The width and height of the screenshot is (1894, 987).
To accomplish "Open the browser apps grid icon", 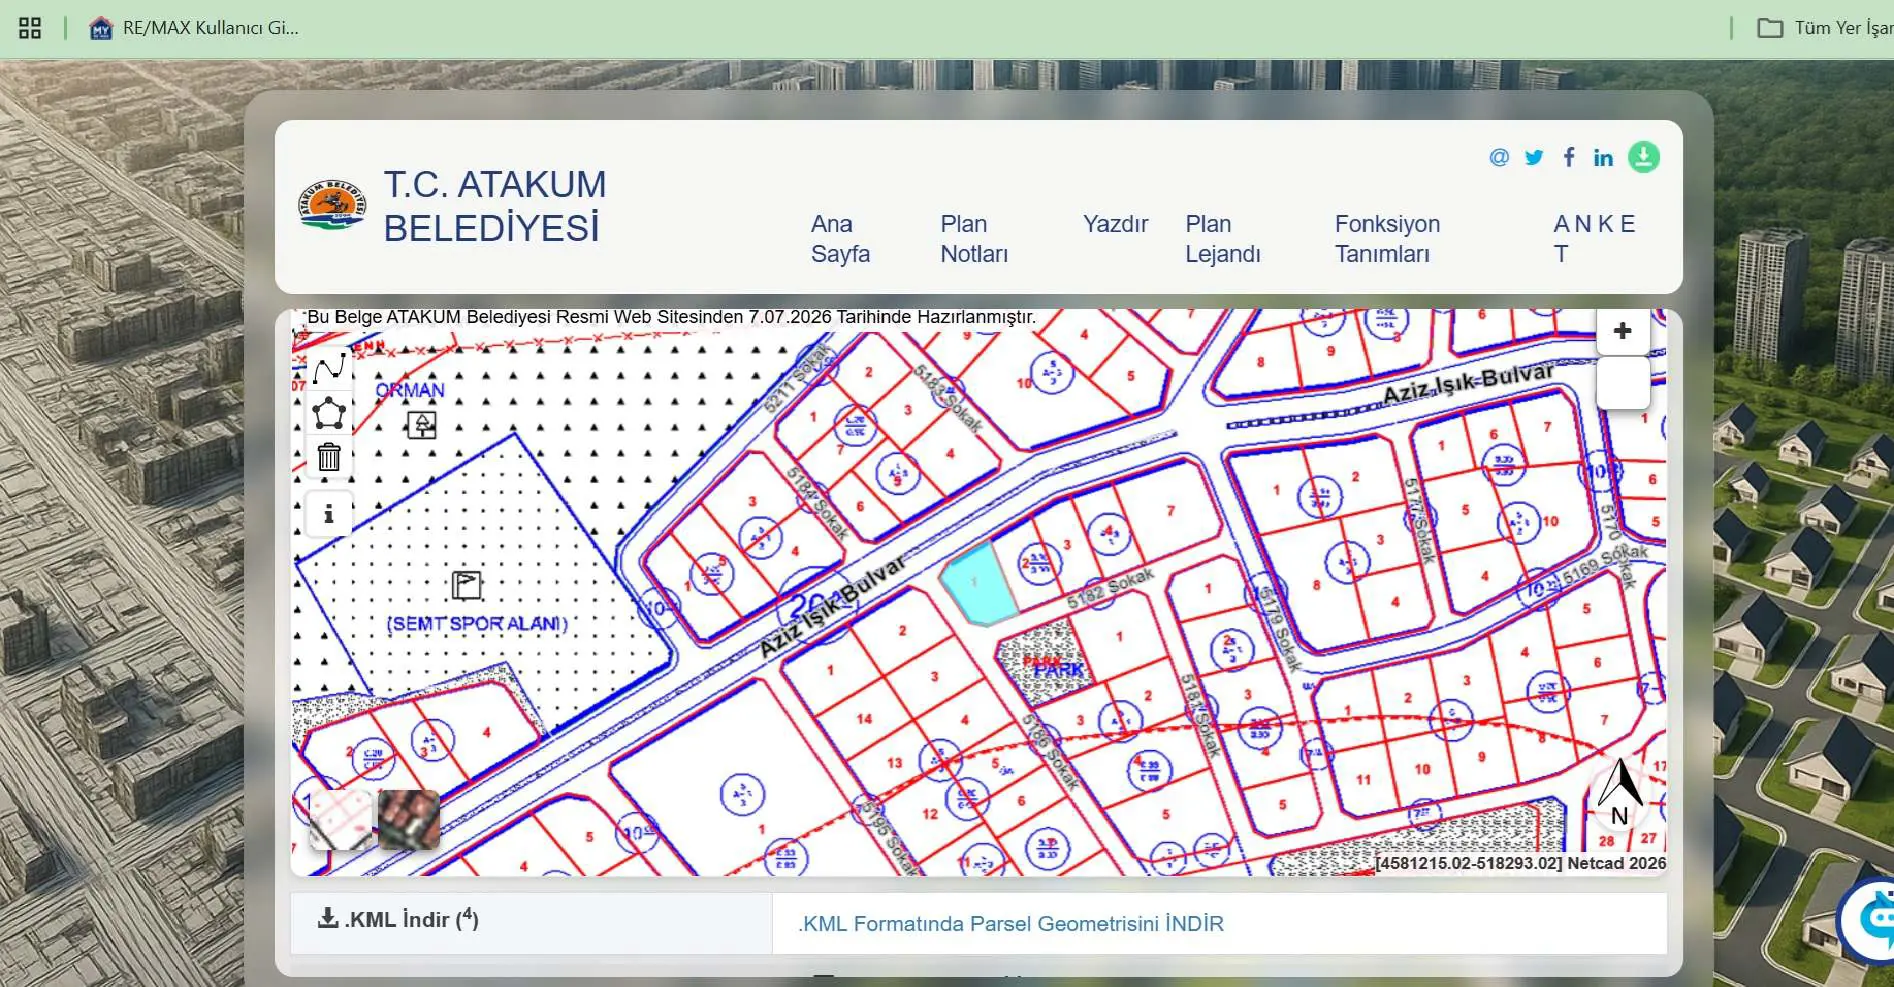I will pos(30,28).
